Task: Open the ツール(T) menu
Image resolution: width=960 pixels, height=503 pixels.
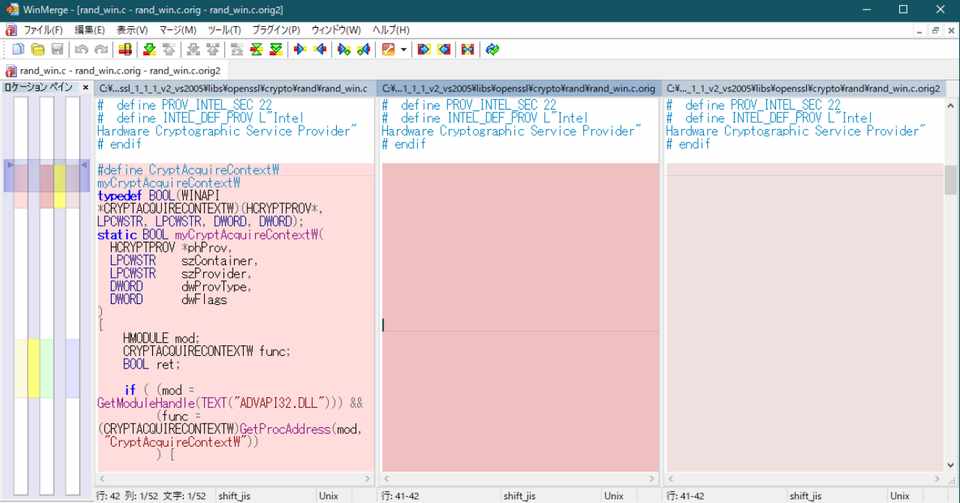Action: [224, 30]
